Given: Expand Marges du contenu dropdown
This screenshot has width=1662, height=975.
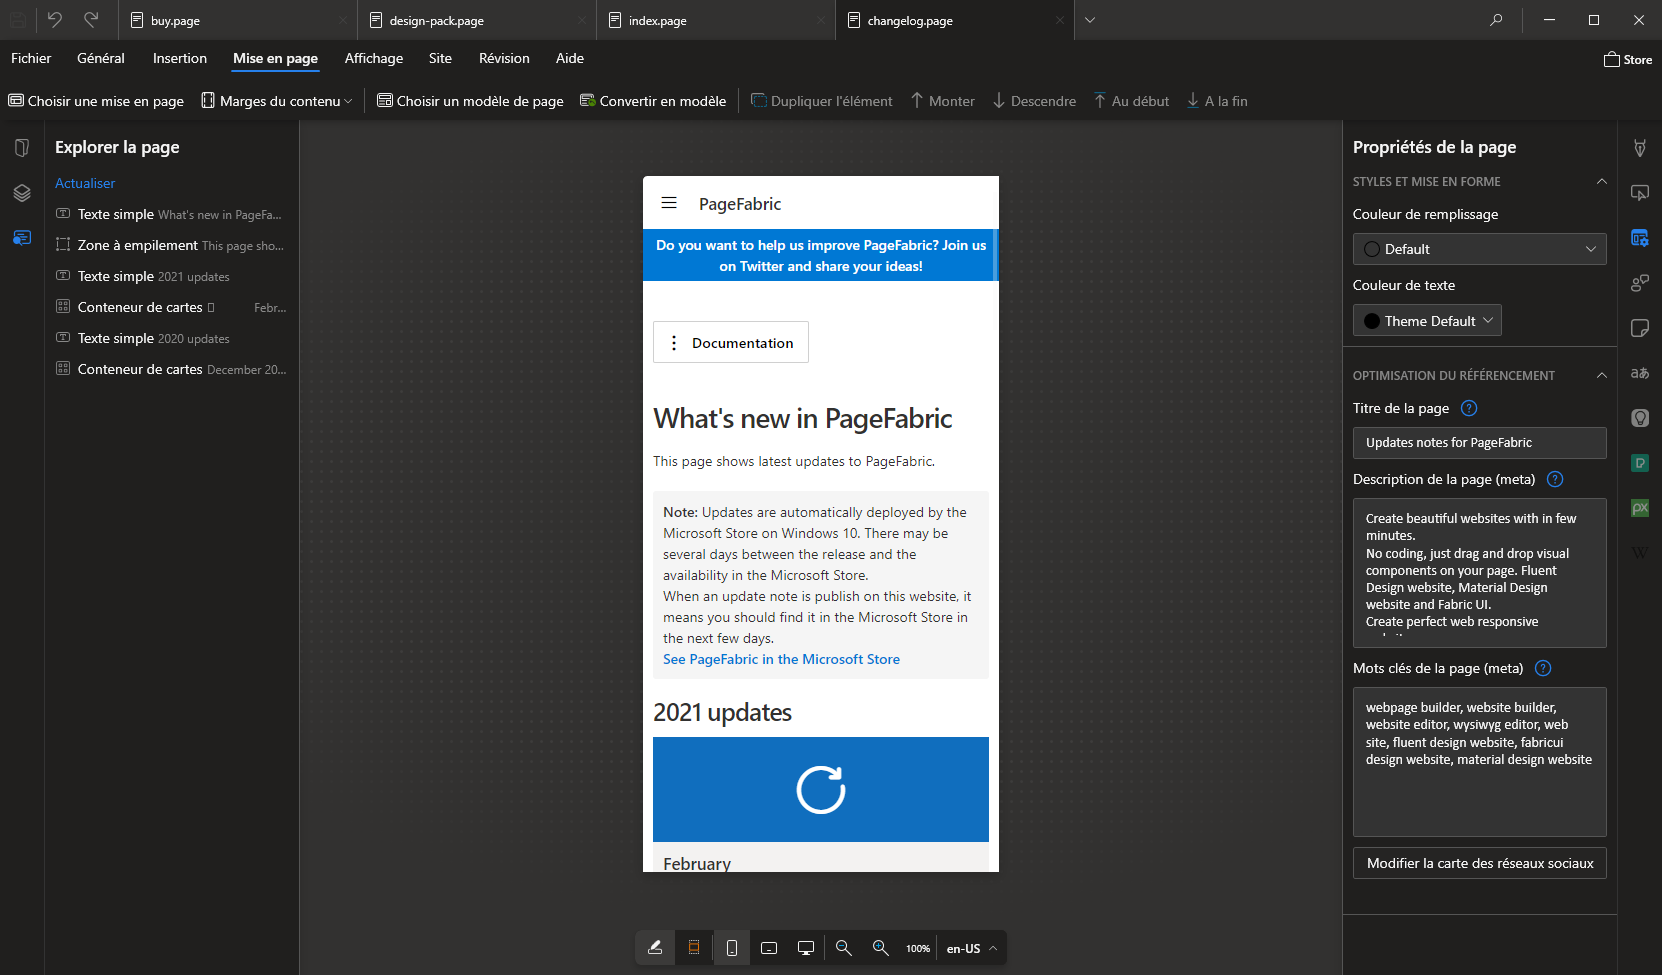Looking at the screenshot, I should coord(277,101).
